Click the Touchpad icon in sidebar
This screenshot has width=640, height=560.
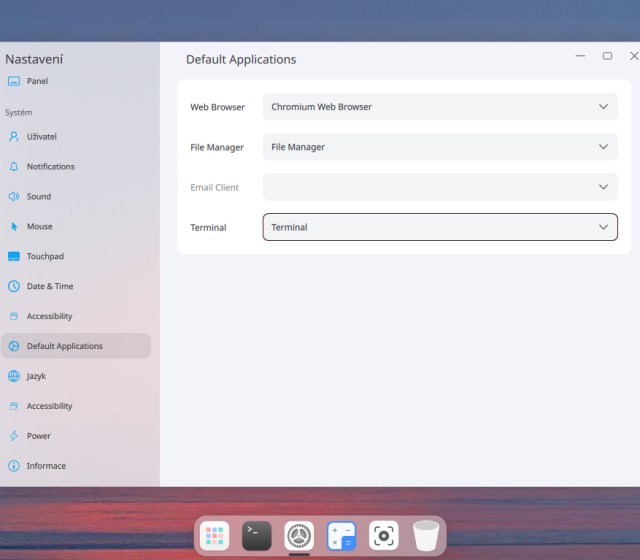[x=14, y=257]
